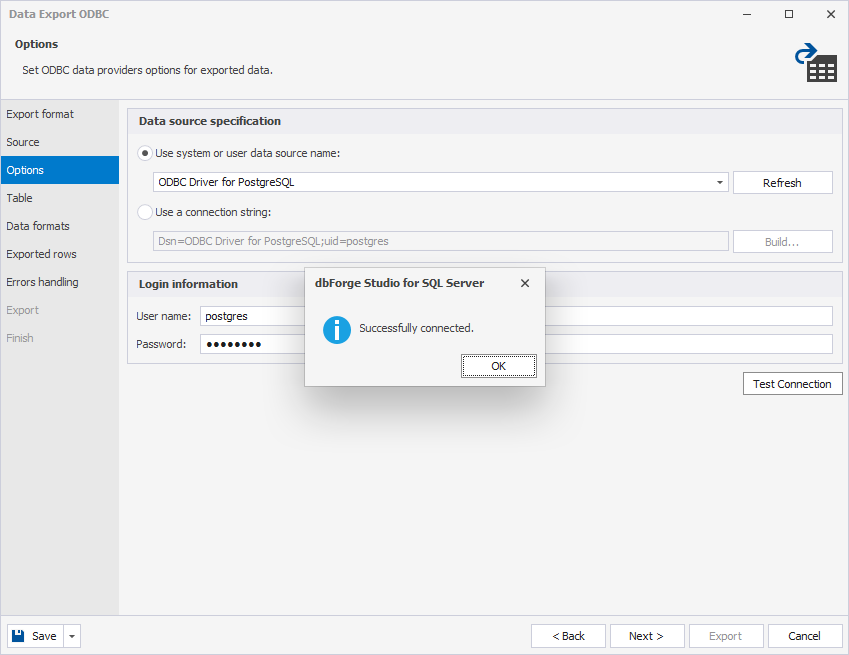Click the User name input field
The height and width of the screenshot is (655, 849).
(x=250, y=316)
